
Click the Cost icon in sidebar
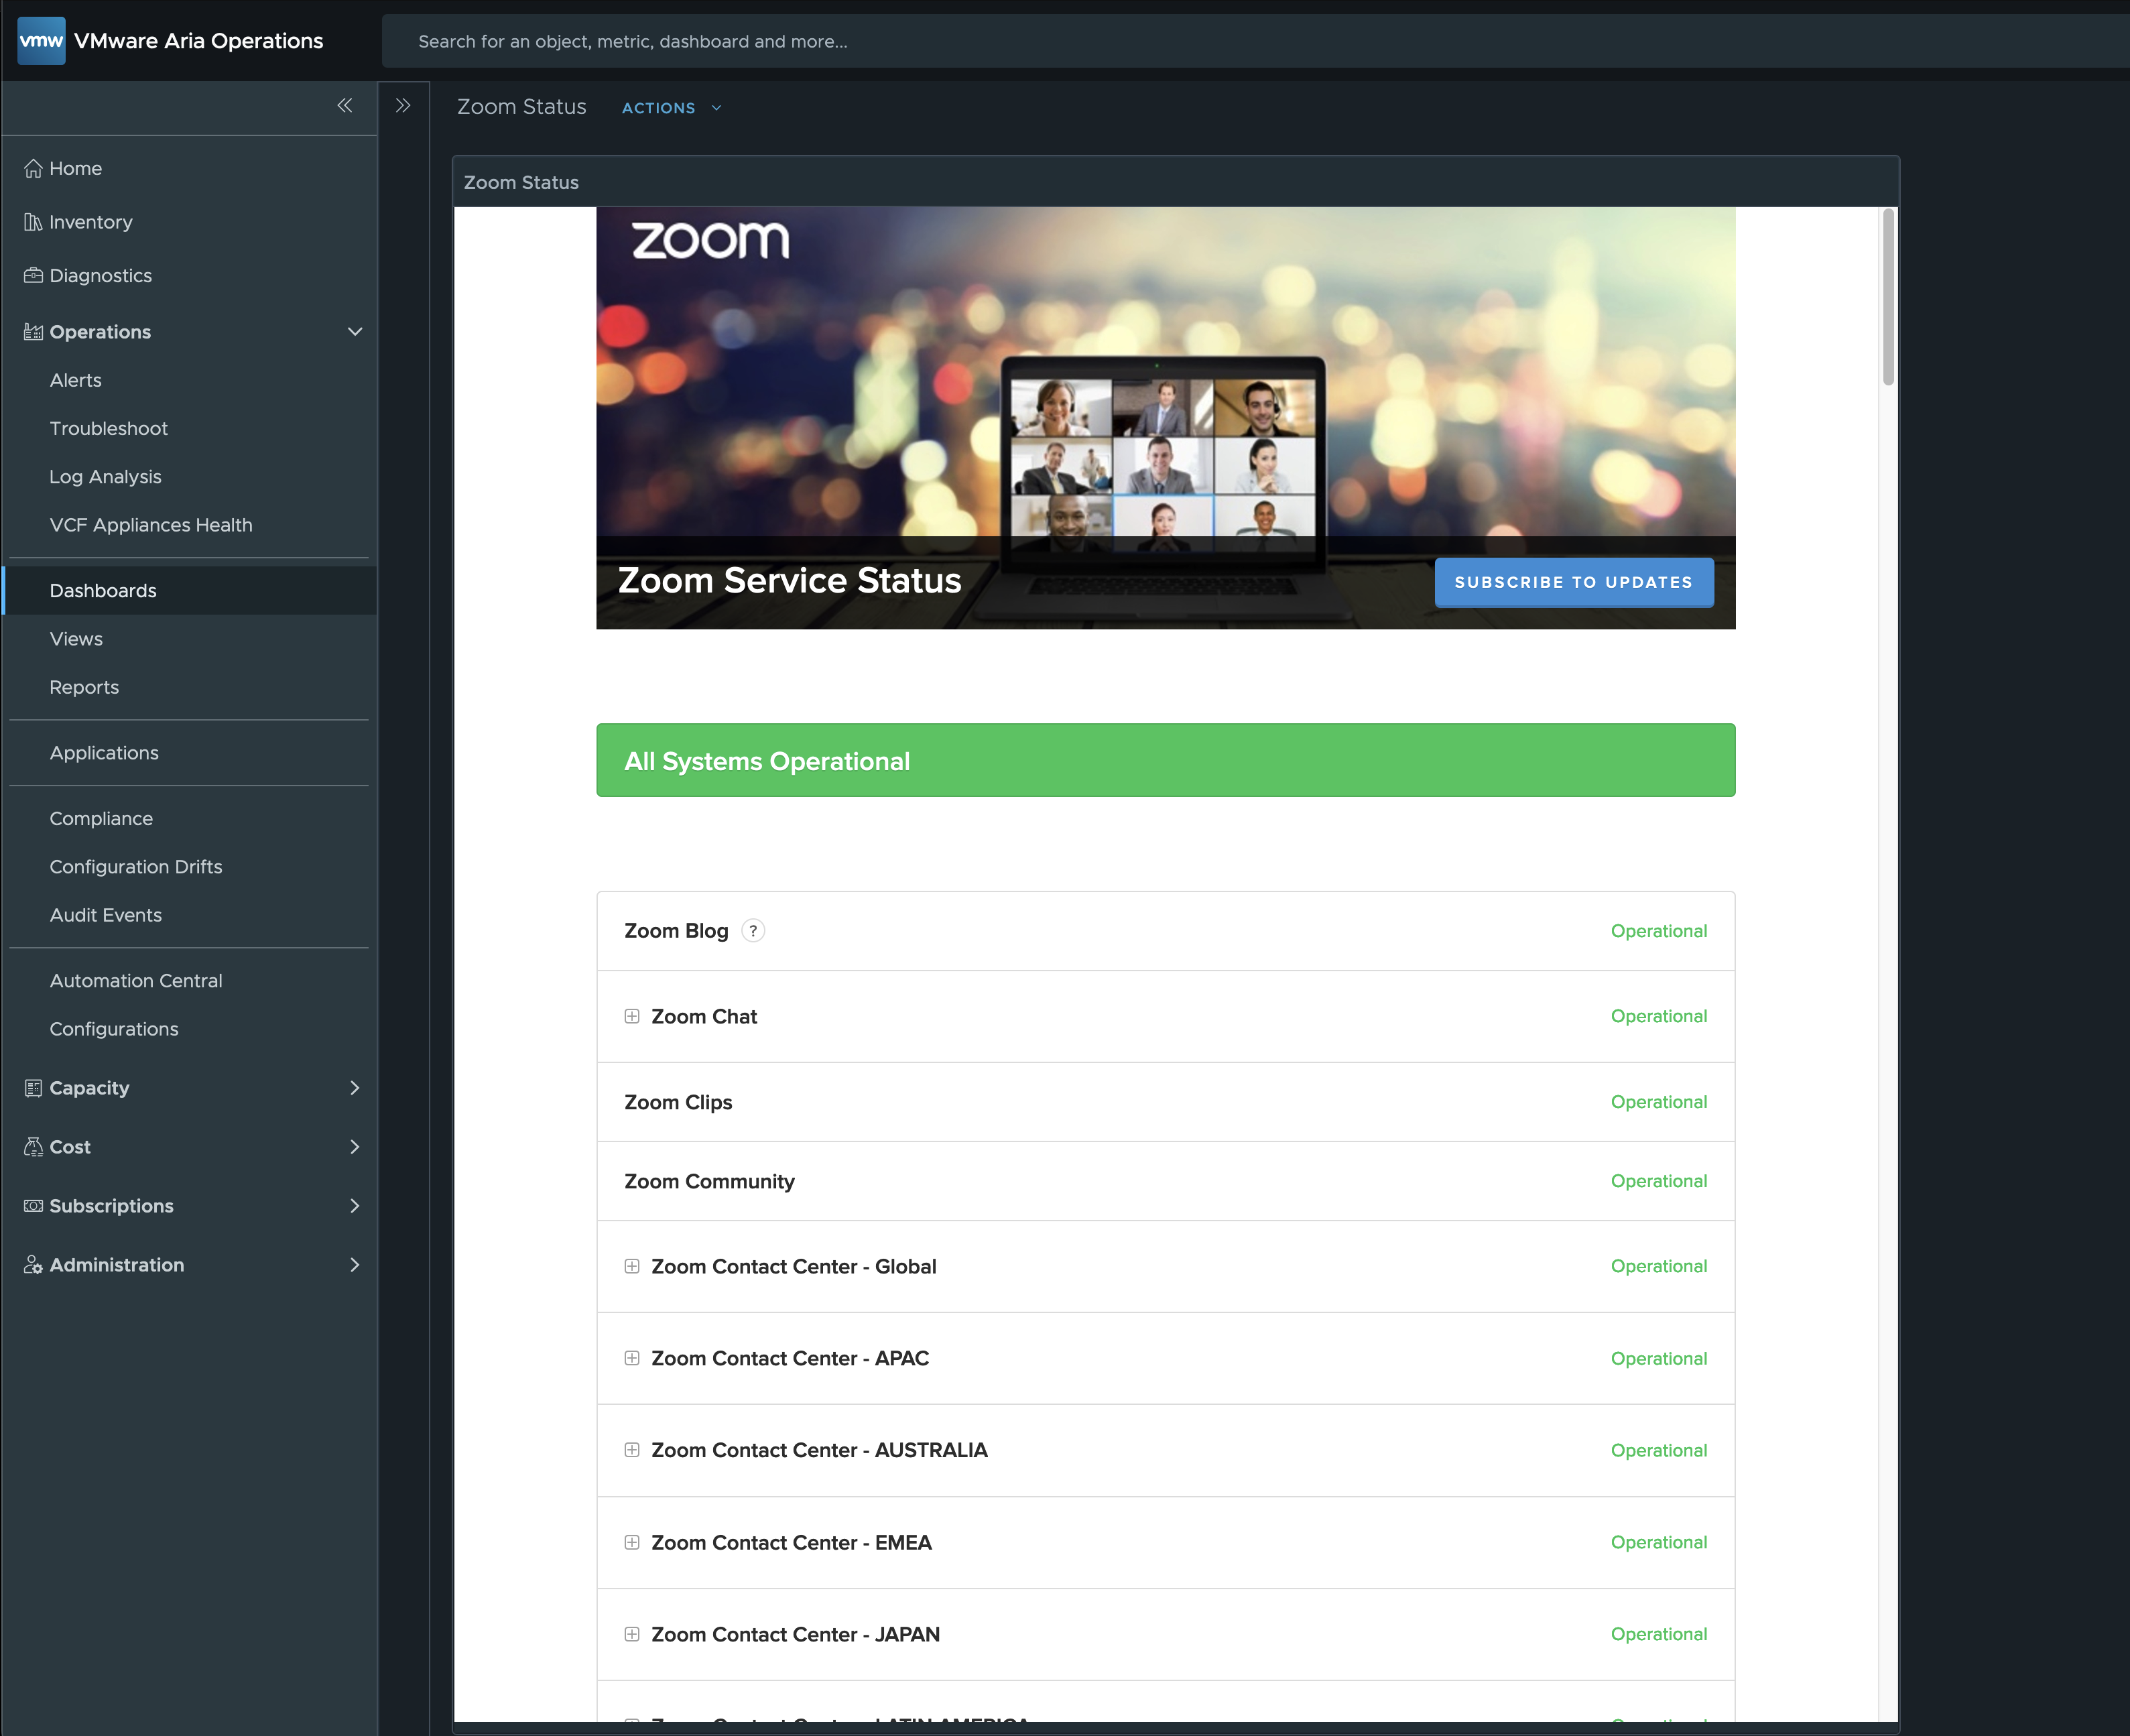(x=33, y=1147)
